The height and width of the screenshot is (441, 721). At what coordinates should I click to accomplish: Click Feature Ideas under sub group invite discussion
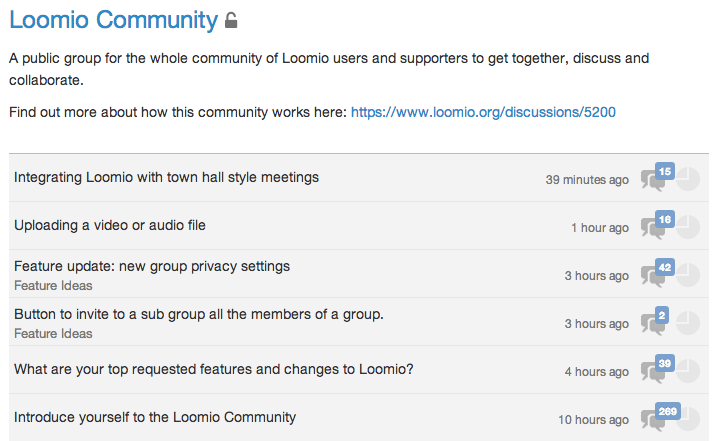(x=53, y=333)
